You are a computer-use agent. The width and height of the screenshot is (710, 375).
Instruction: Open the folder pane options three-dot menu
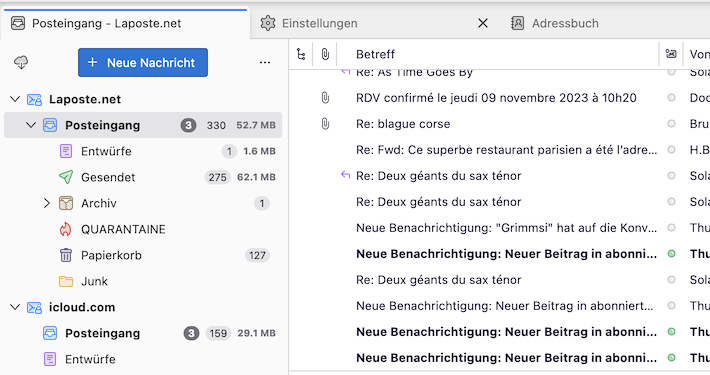click(x=265, y=62)
